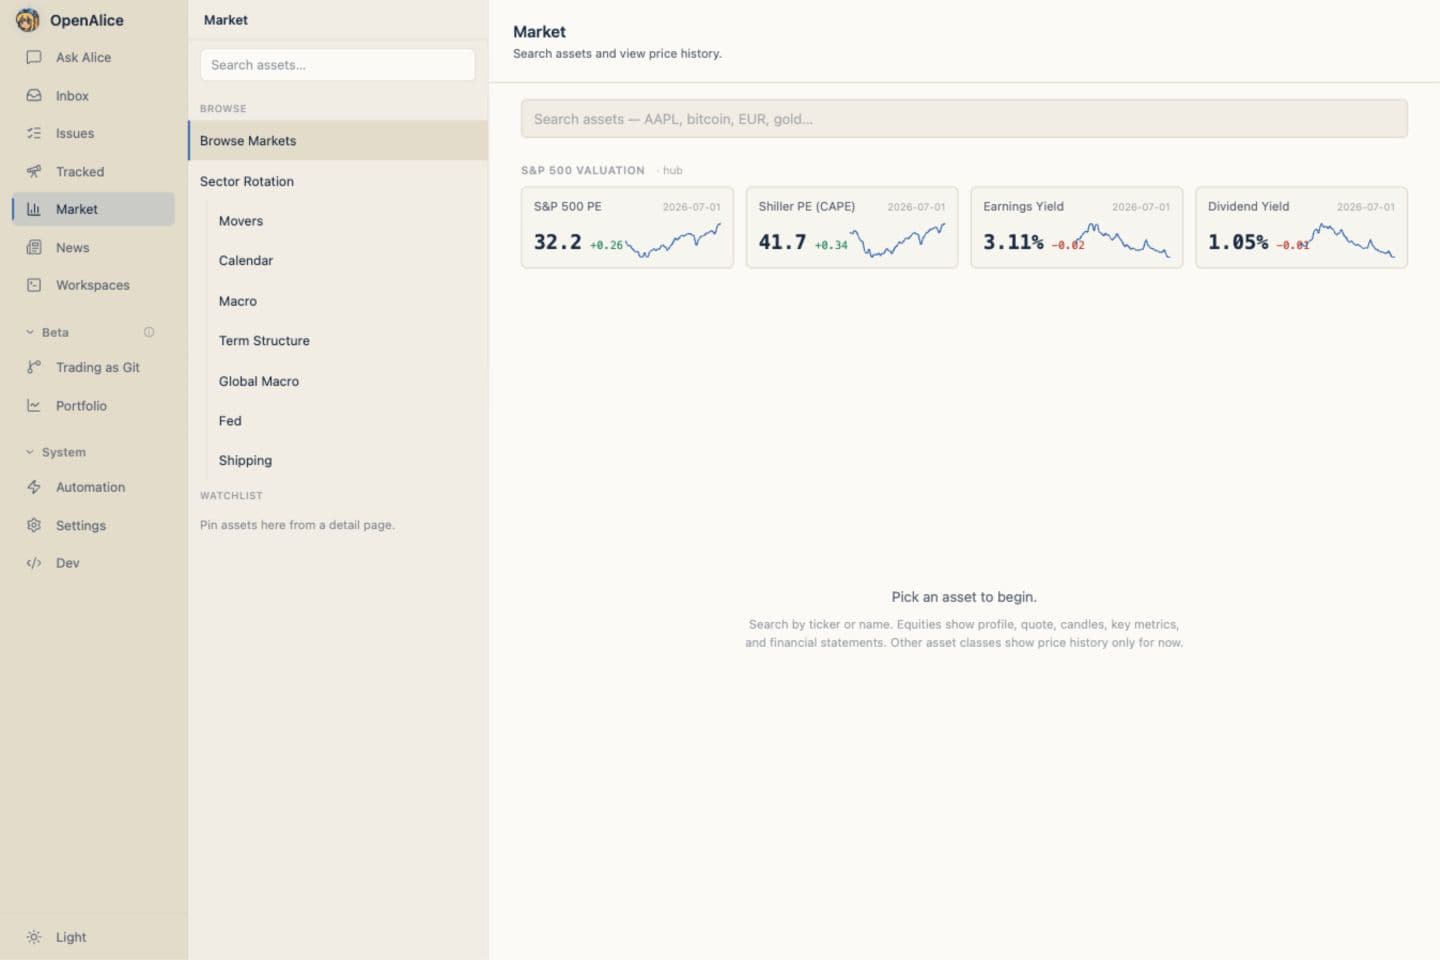Click the S&P 500 PE sparkline chart

pyautogui.click(x=673, y=241)
